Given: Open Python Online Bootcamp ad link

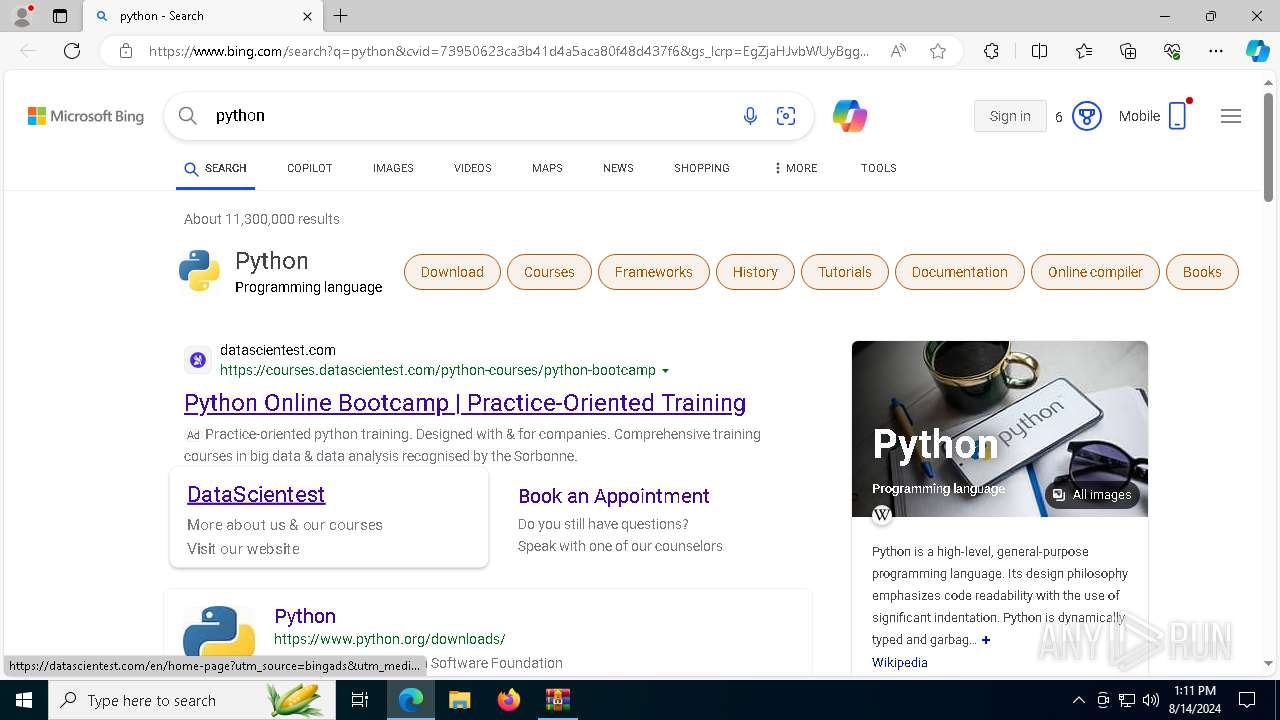Looking at the screenshot, I should point(465,403).
